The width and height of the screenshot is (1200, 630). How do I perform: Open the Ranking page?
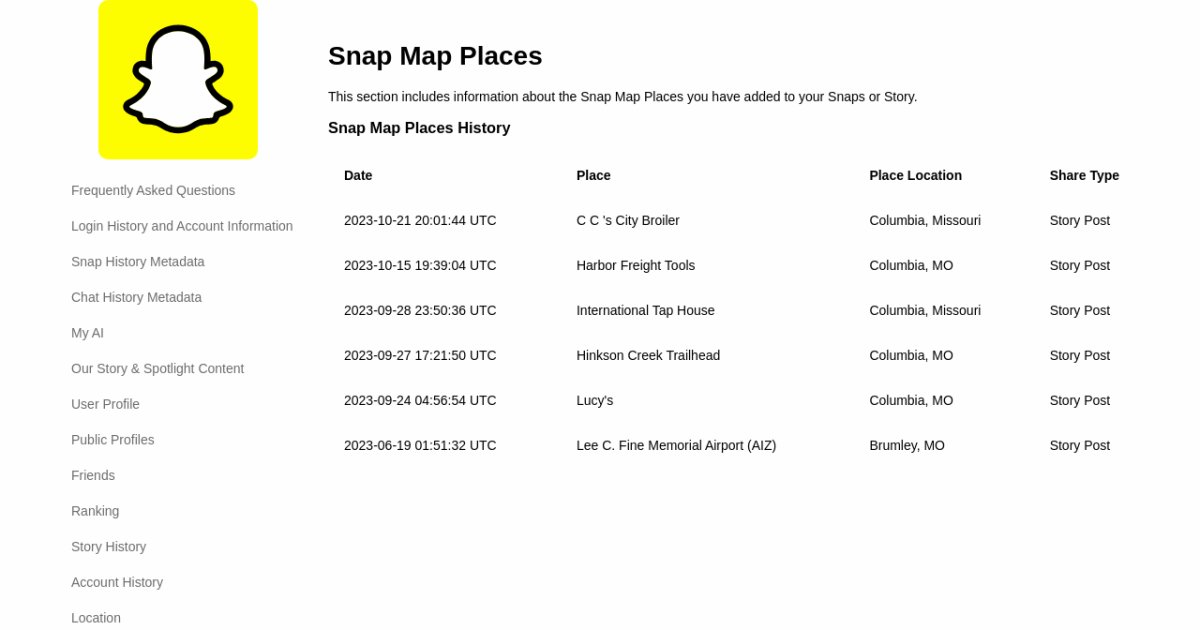click(95, 511)
